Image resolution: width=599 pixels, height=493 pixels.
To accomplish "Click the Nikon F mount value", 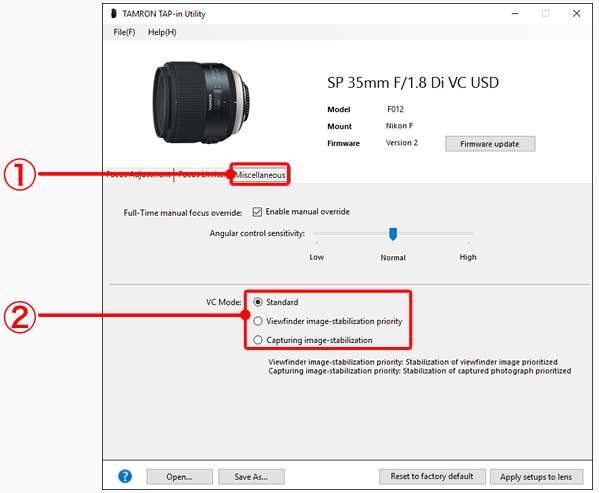I will pos(399,126).
